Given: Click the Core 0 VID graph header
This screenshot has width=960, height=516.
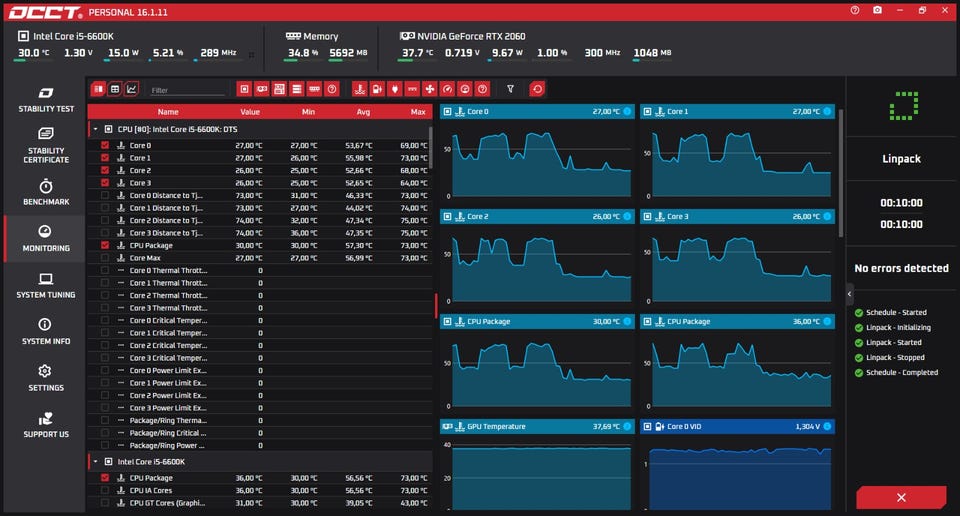Looking at the screenshot, I should [737, 427].
